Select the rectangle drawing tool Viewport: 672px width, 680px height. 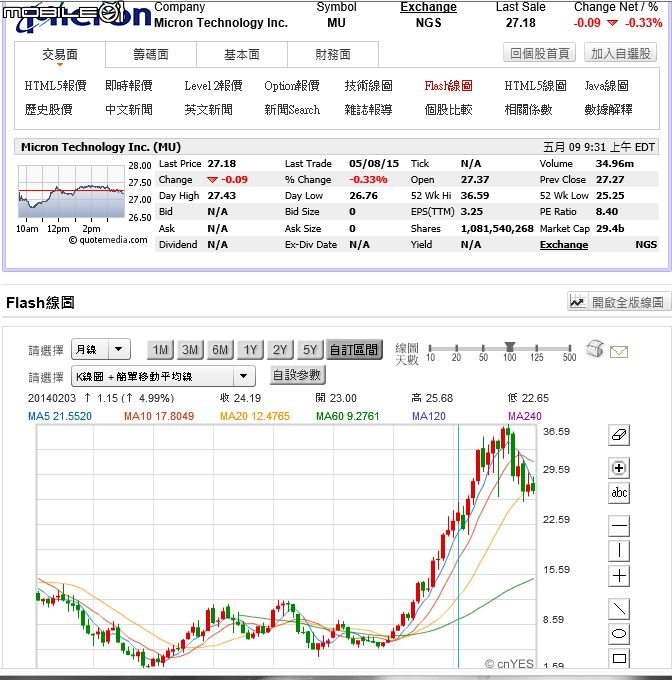pos(619,658)
